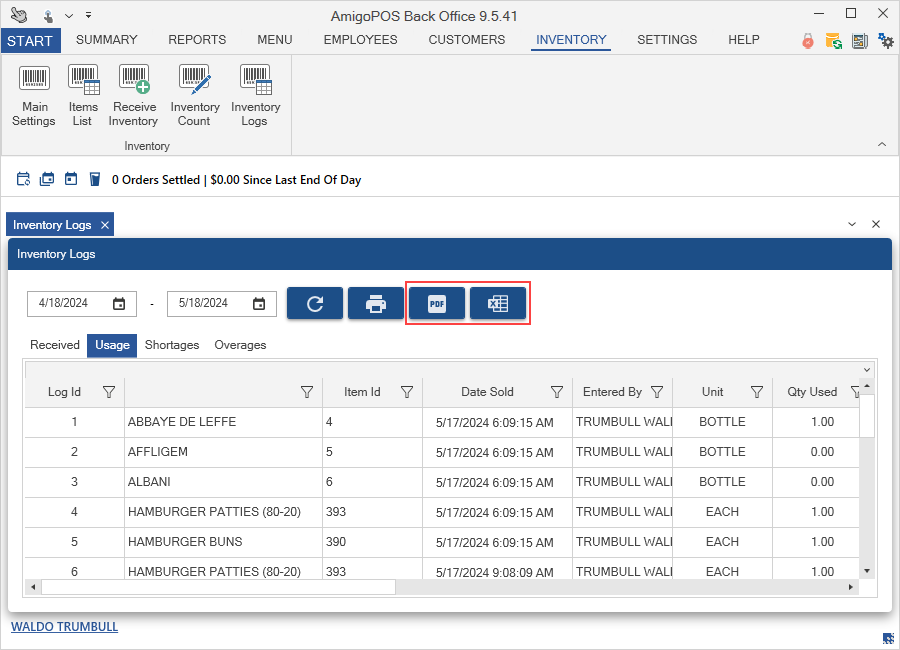Open the end date calendar picker

pyautogui.click(x=259, y=304)
